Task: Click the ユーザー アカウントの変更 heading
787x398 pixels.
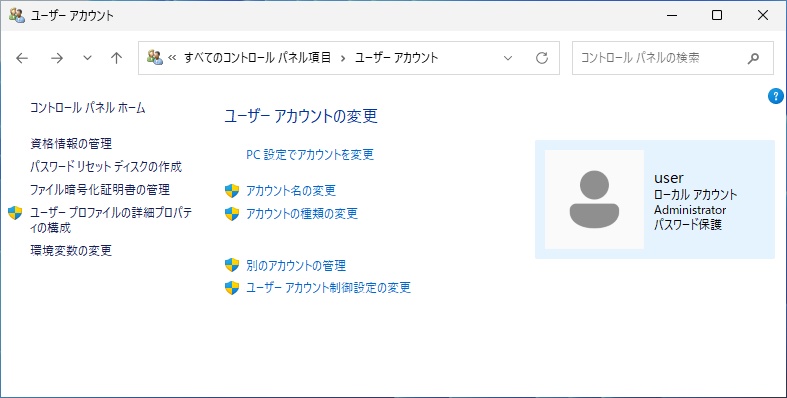Action: click(x=301, y=116)
